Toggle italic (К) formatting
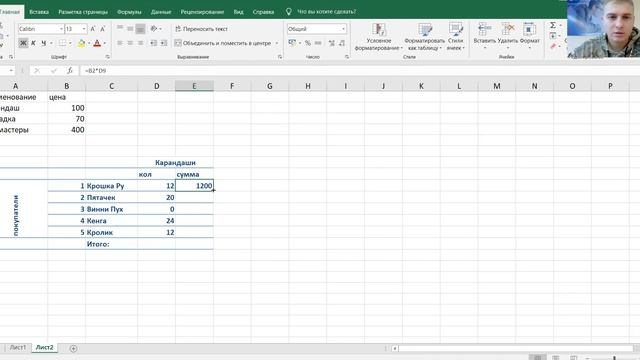Viewport: 640px width, 360px height. click(x=33, y=43)
